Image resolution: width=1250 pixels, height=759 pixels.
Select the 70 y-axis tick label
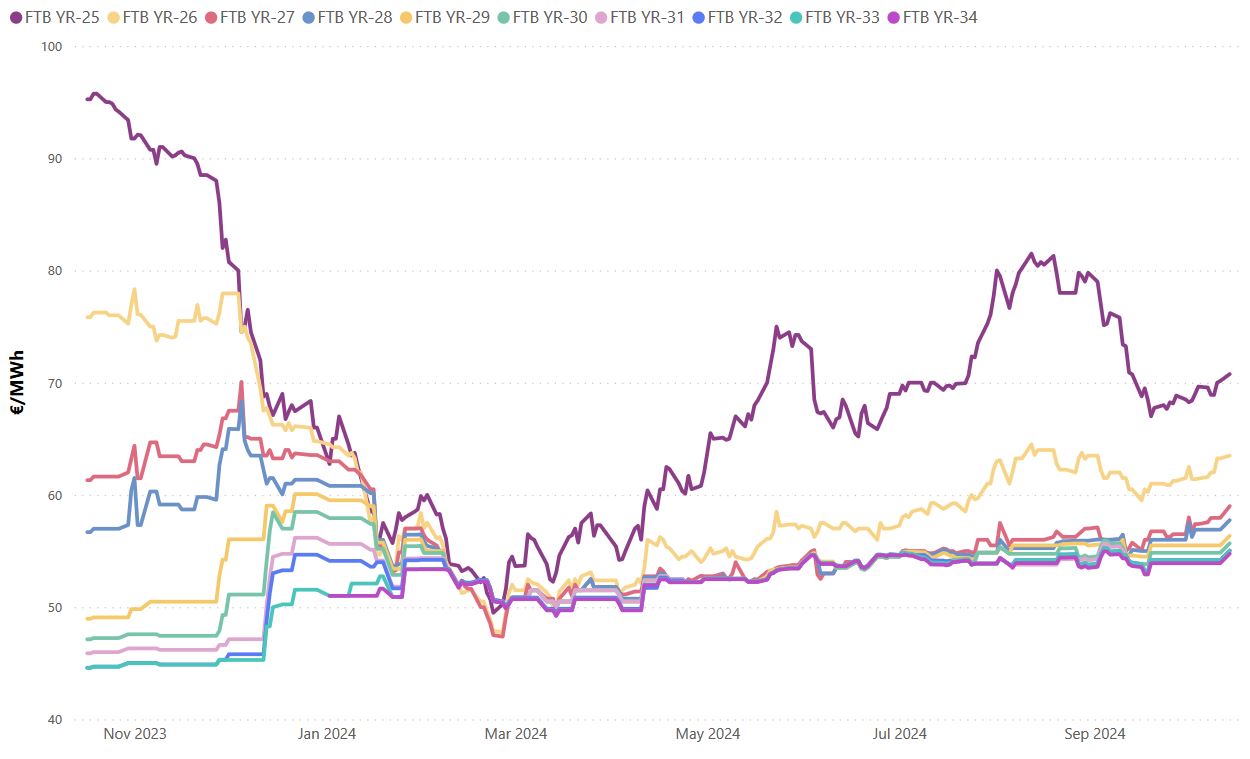[x=55, y=383]
